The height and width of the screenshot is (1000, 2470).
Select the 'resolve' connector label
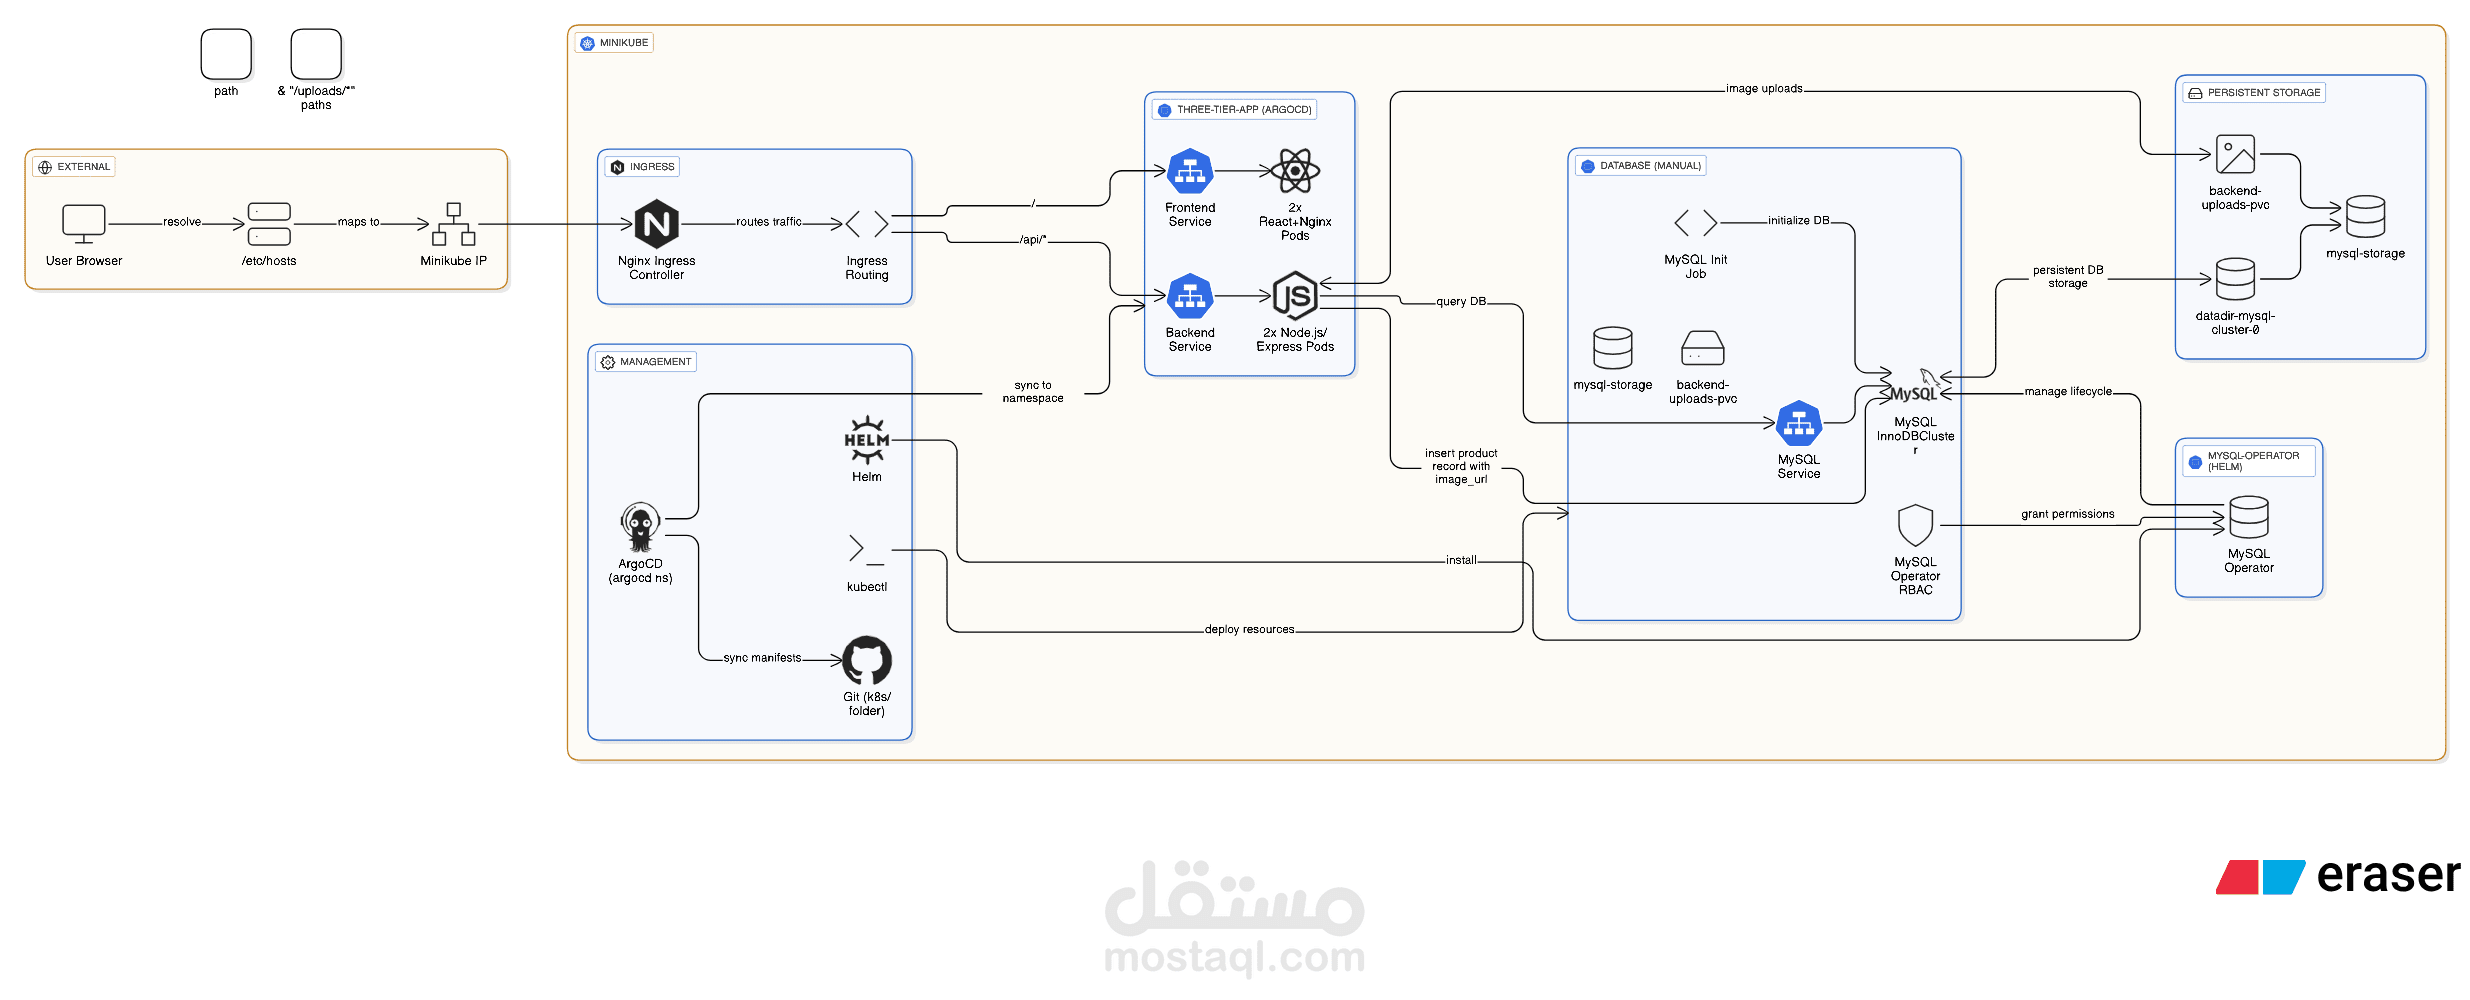(x=182, y=222)
